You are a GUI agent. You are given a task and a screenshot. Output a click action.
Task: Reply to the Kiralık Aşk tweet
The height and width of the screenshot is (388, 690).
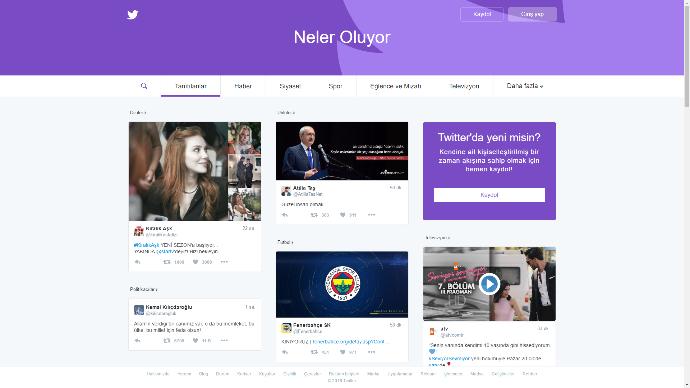pyautogui.click(x=138, y=262)
